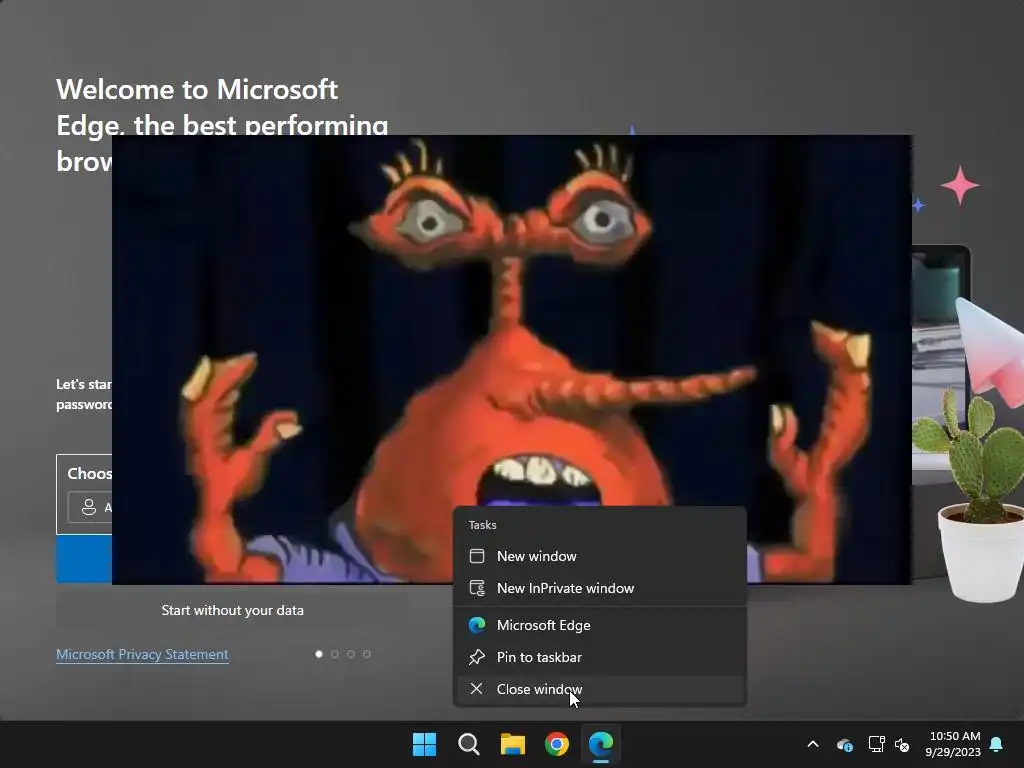Select the fourth page indicator dot
The height and width of the screenshot is (768, 1024).
[x=367, y=654]
